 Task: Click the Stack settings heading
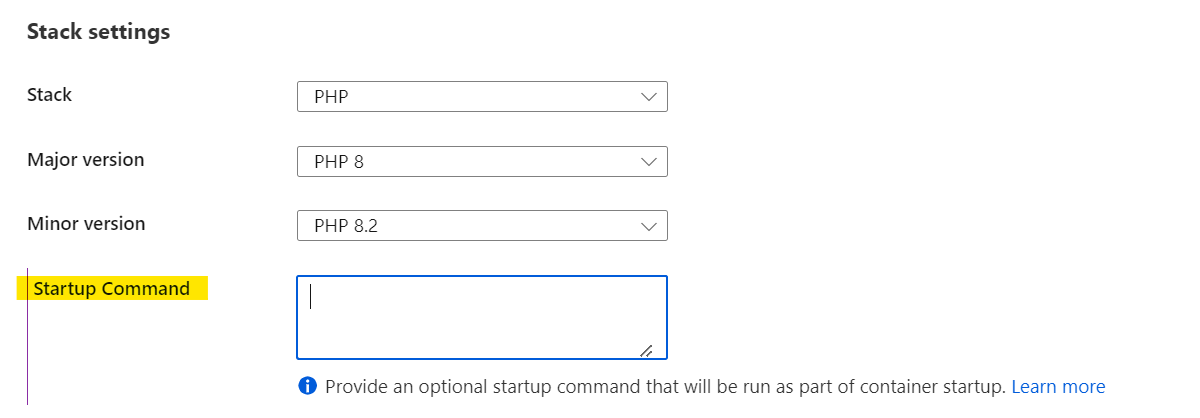98,32
